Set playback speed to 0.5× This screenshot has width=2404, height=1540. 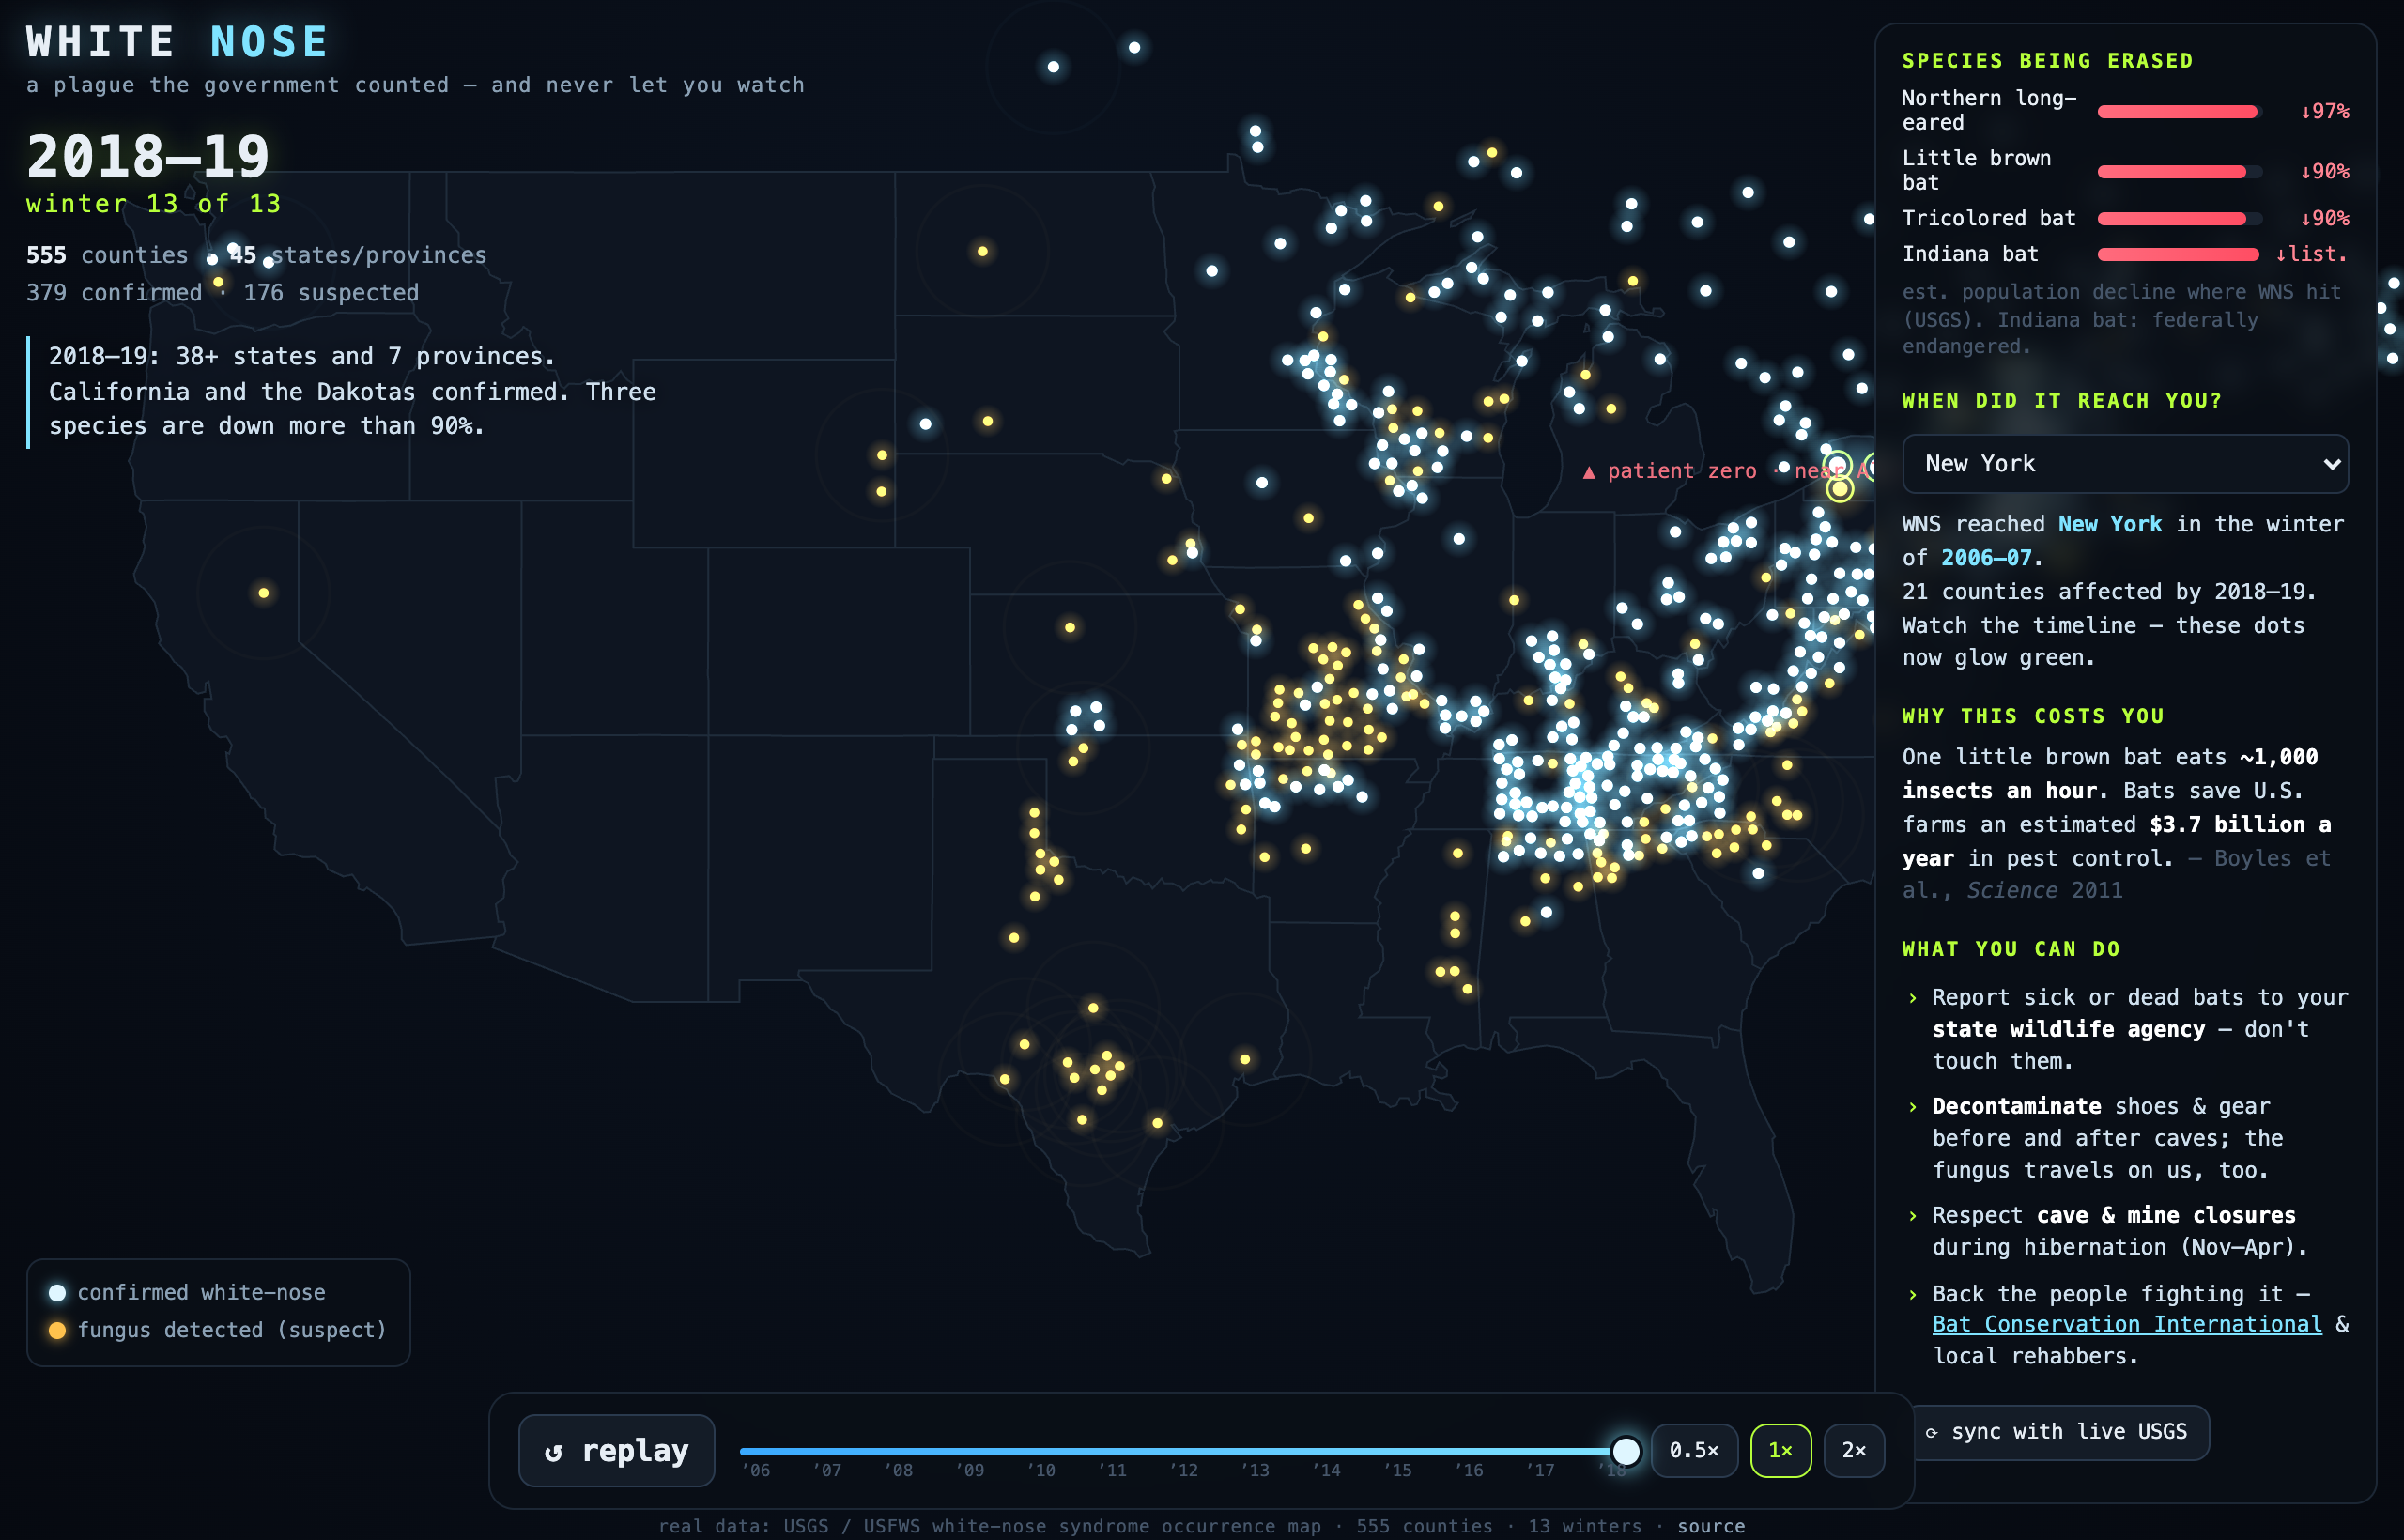point(1694,1450)
